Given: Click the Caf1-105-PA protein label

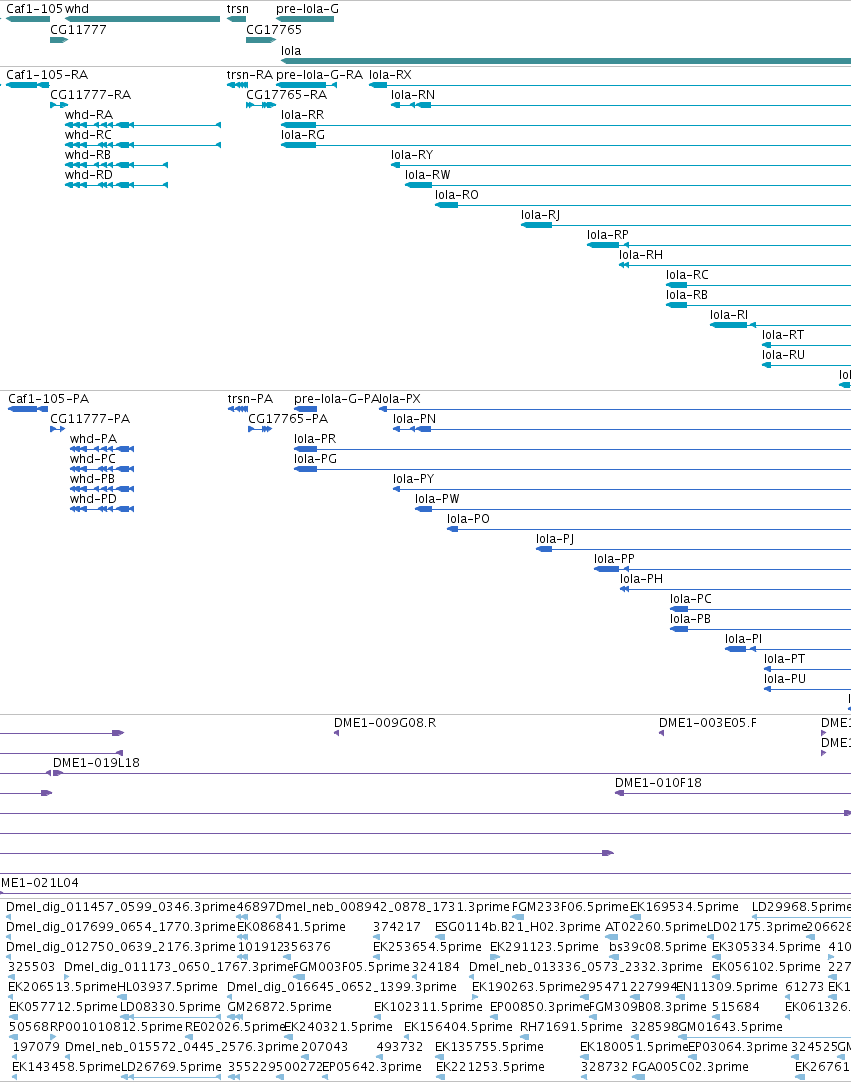Looking at the screenshot, I should coord(48,399).
